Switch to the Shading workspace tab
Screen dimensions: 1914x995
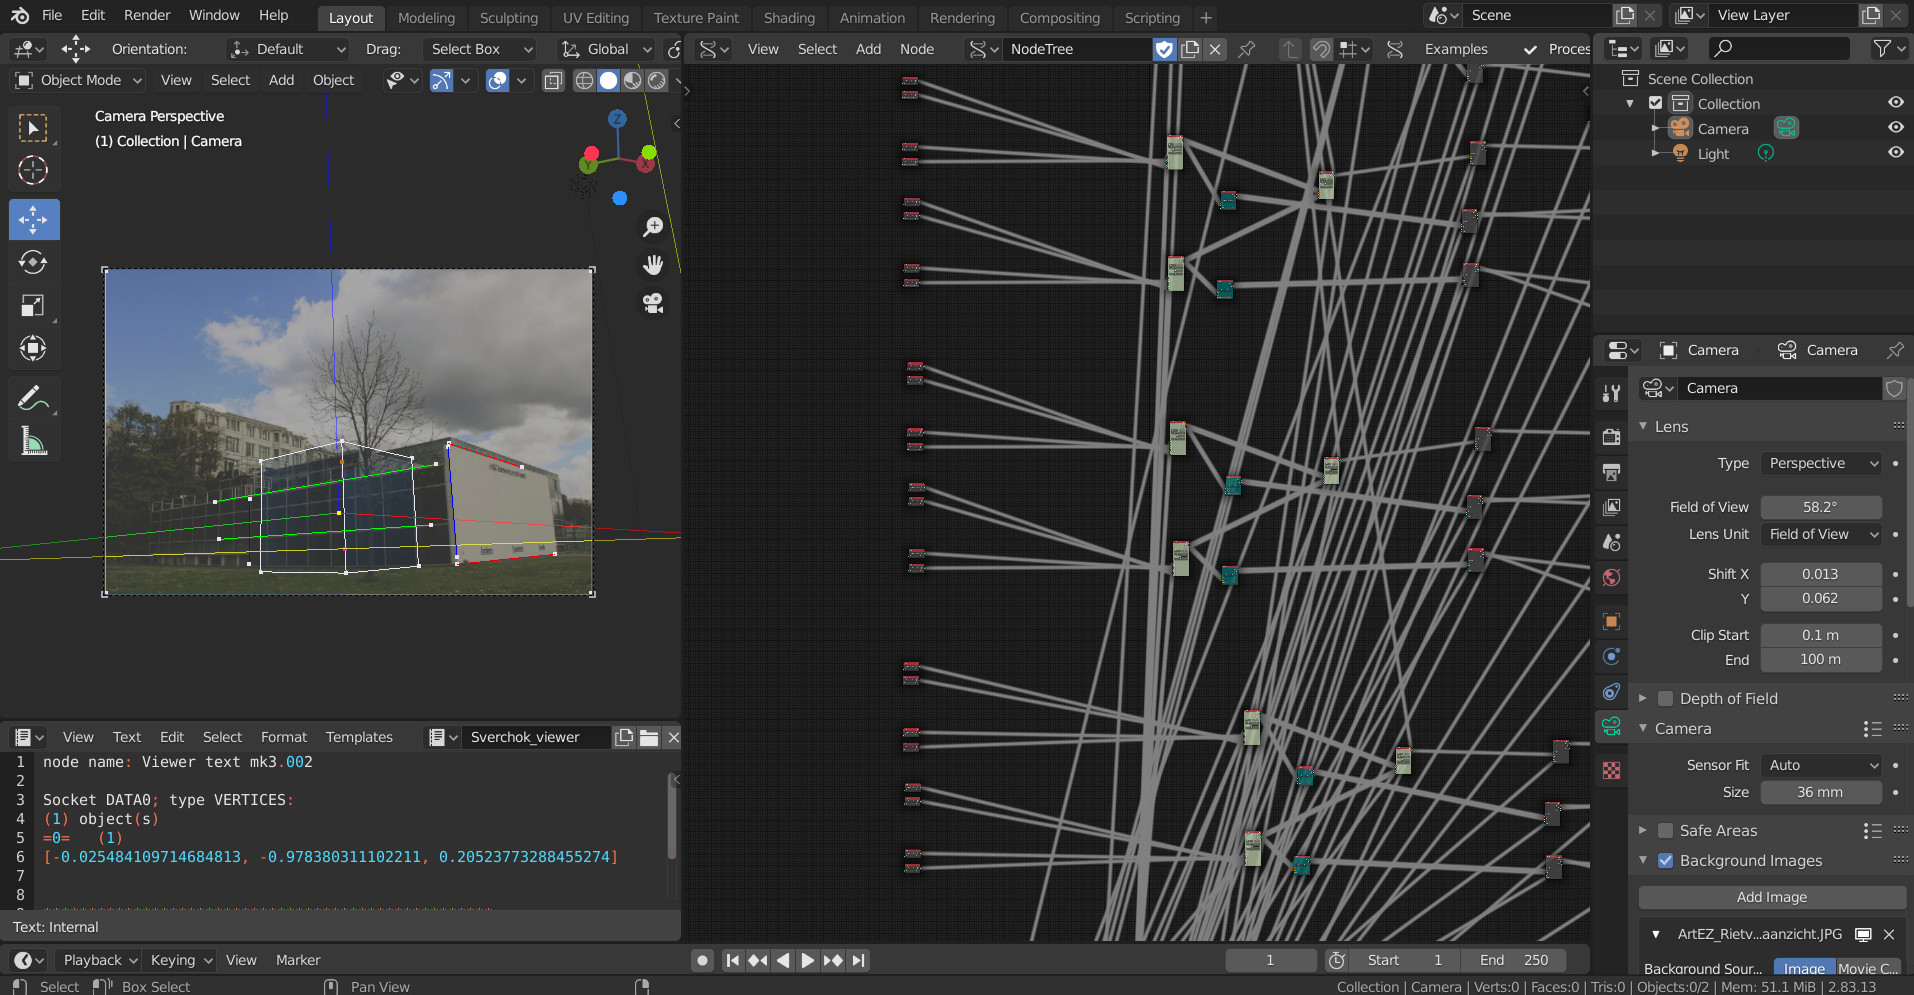789,18
